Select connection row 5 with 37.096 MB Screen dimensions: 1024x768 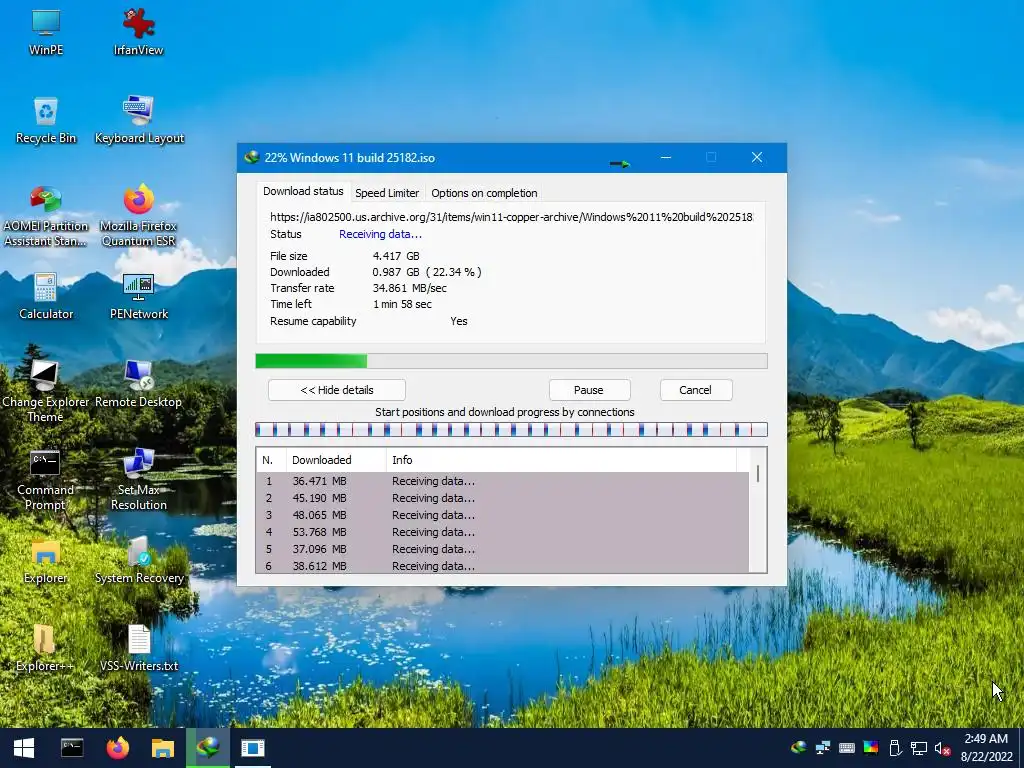pos(503,549)
